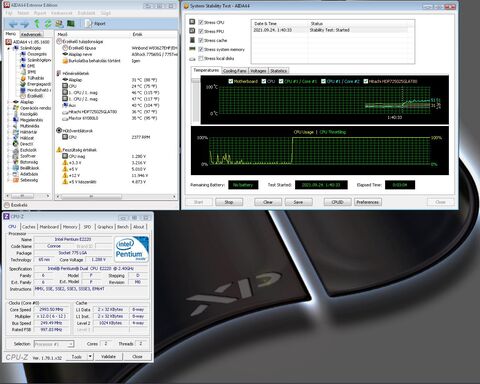The image size is (480, 384).
Task: Toggle CPU #1 / Core #2 graph checkbox
Action: [x=323, y=81]
